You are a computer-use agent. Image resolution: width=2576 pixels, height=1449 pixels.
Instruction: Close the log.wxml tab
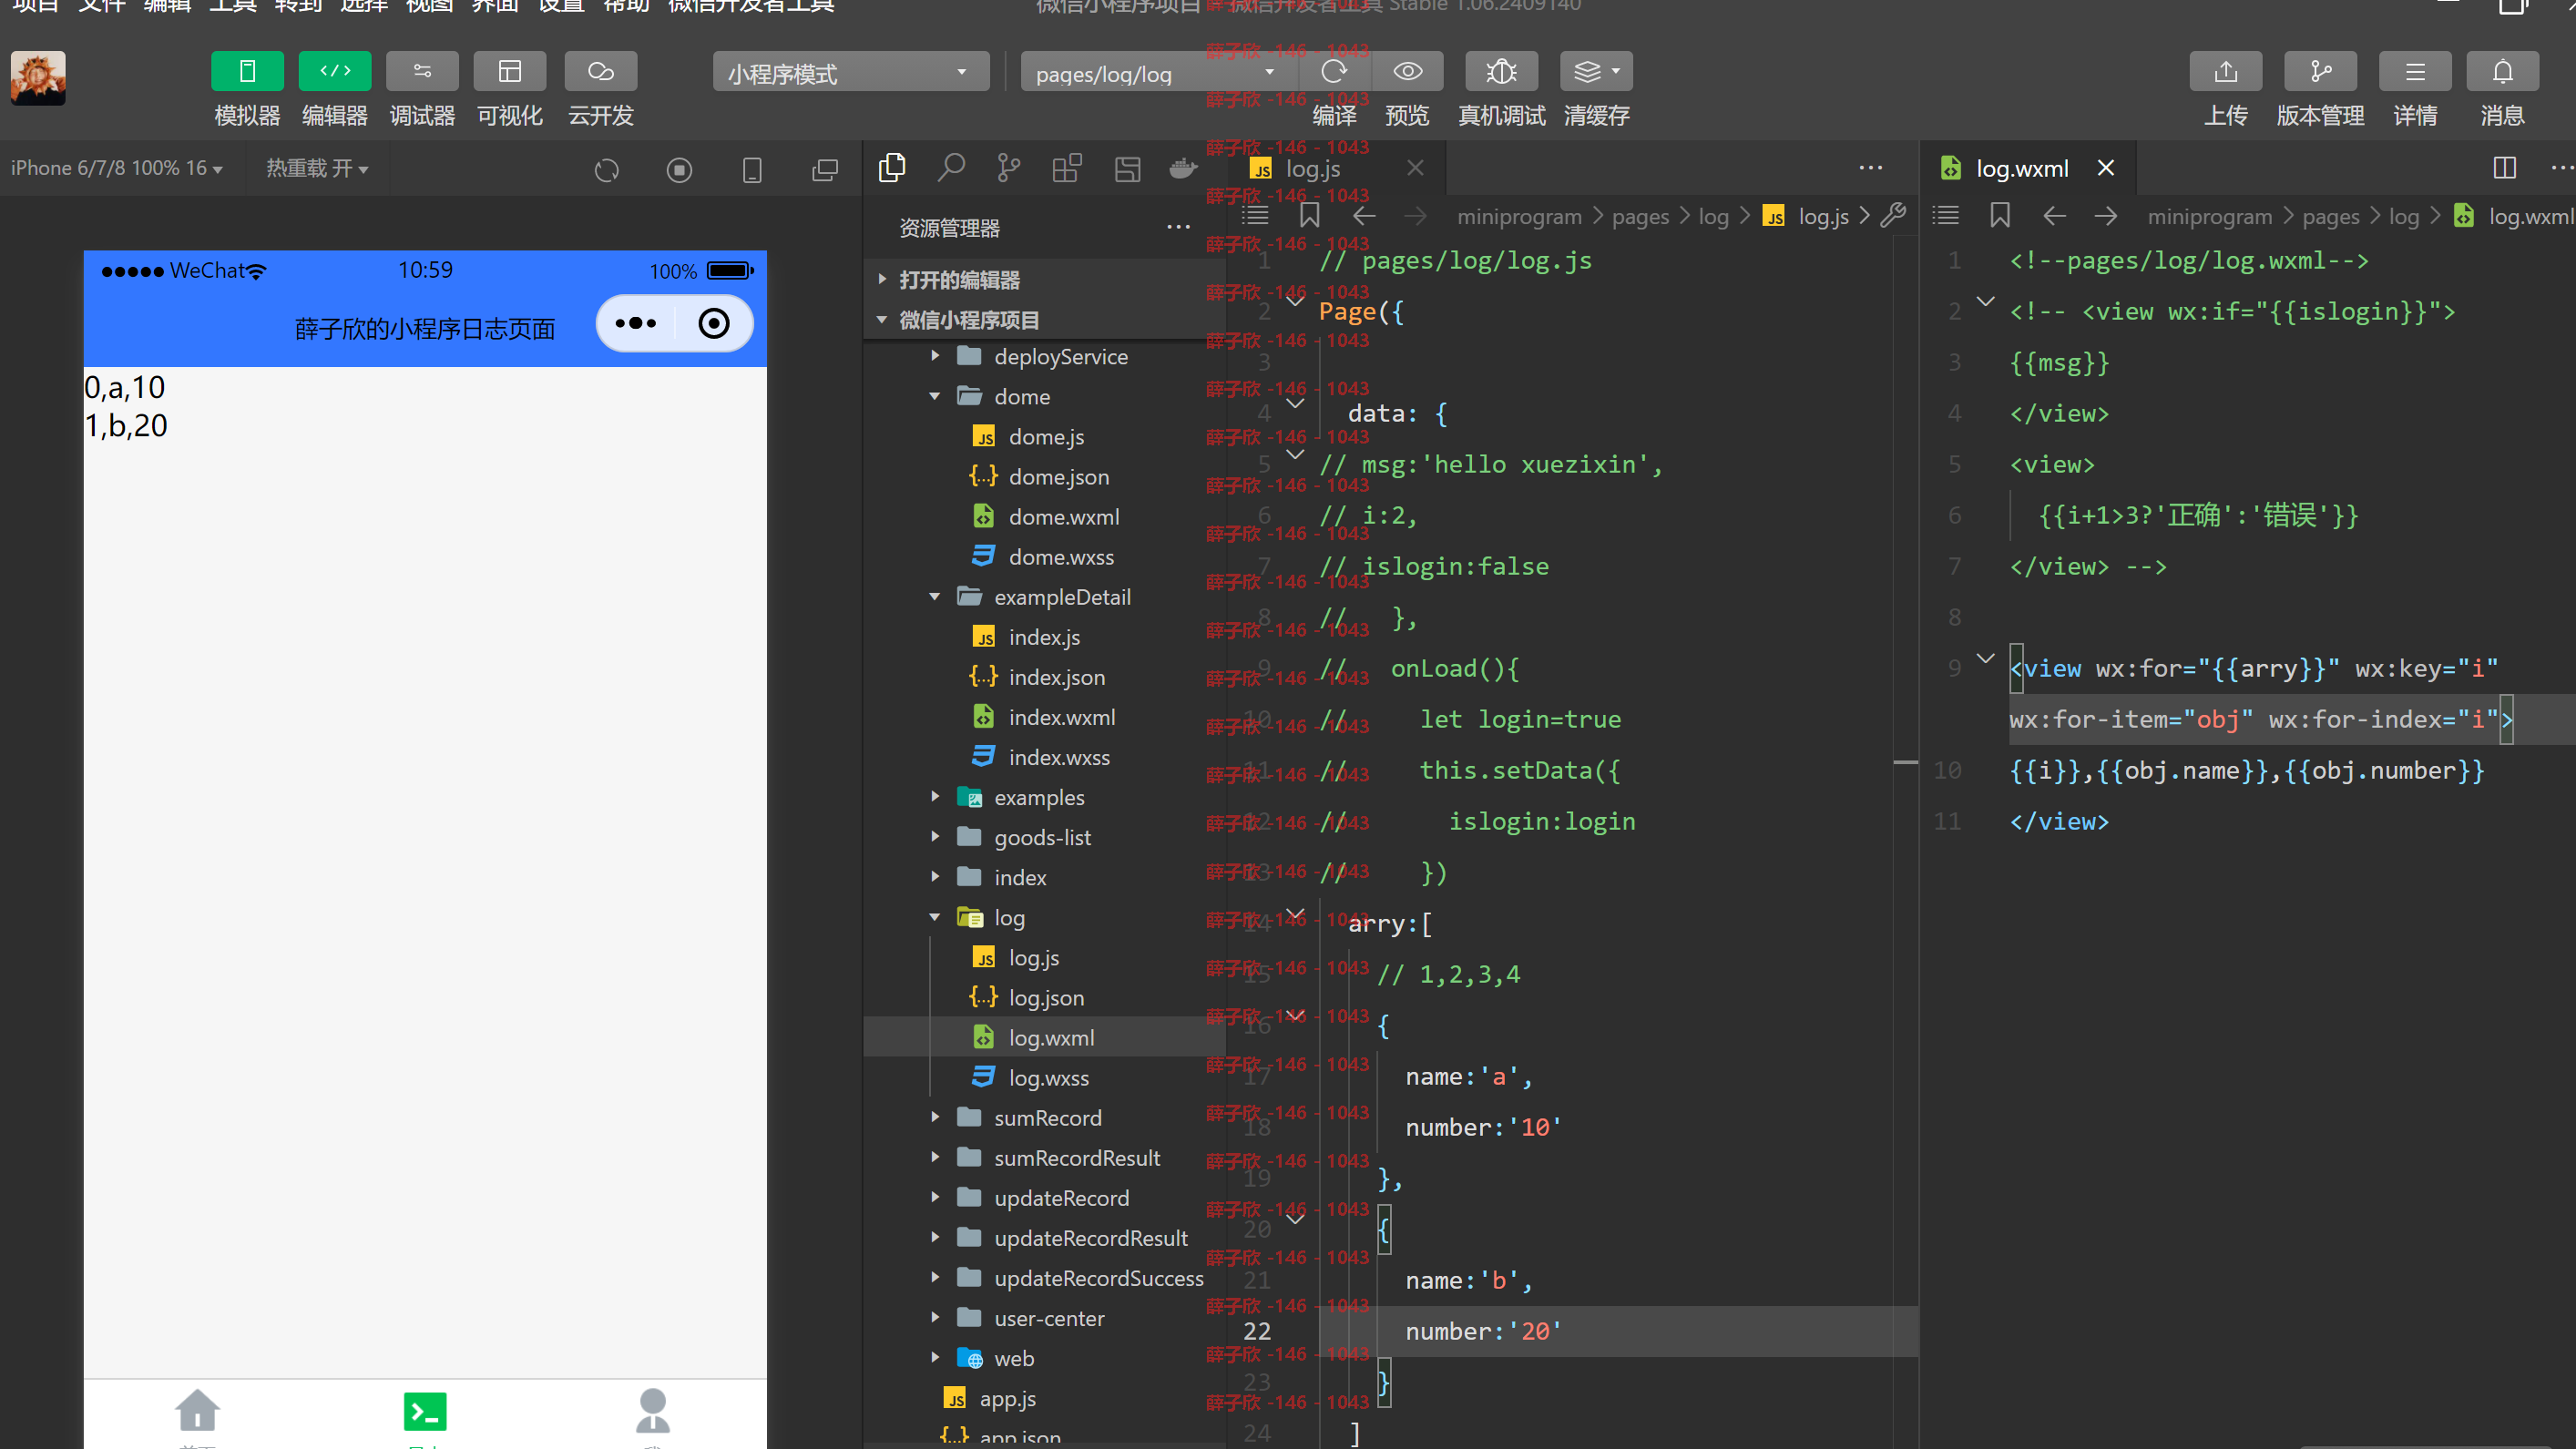pos(2105,168)
